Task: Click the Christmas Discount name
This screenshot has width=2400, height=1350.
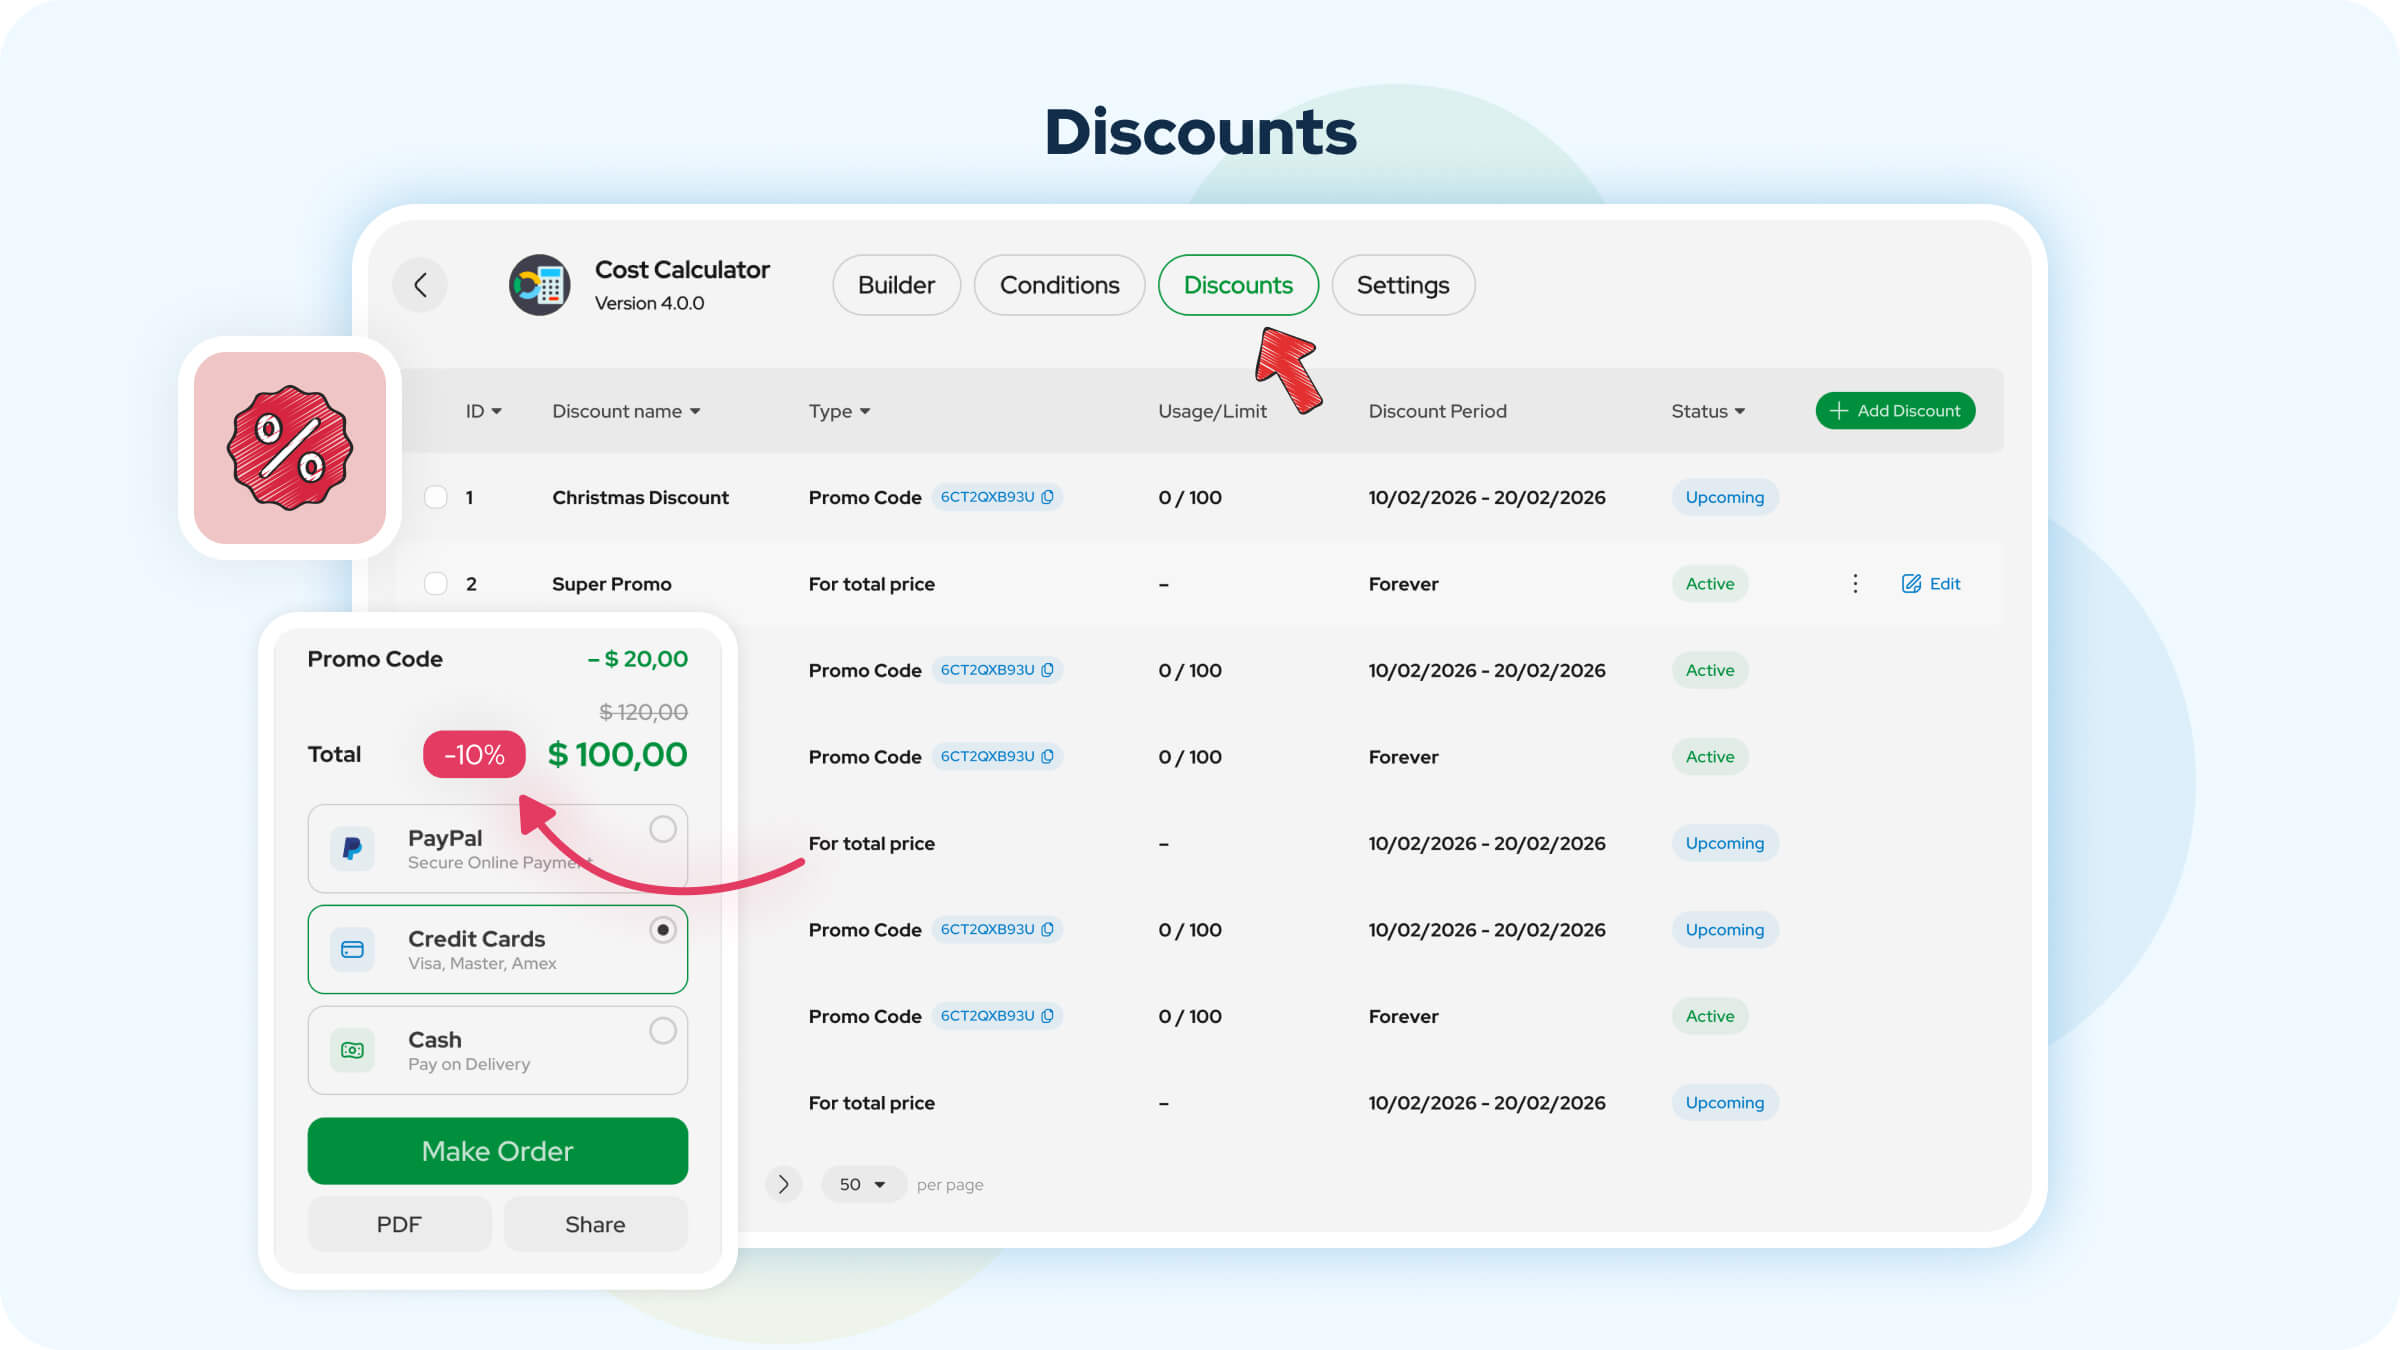Action: (640, 497)
